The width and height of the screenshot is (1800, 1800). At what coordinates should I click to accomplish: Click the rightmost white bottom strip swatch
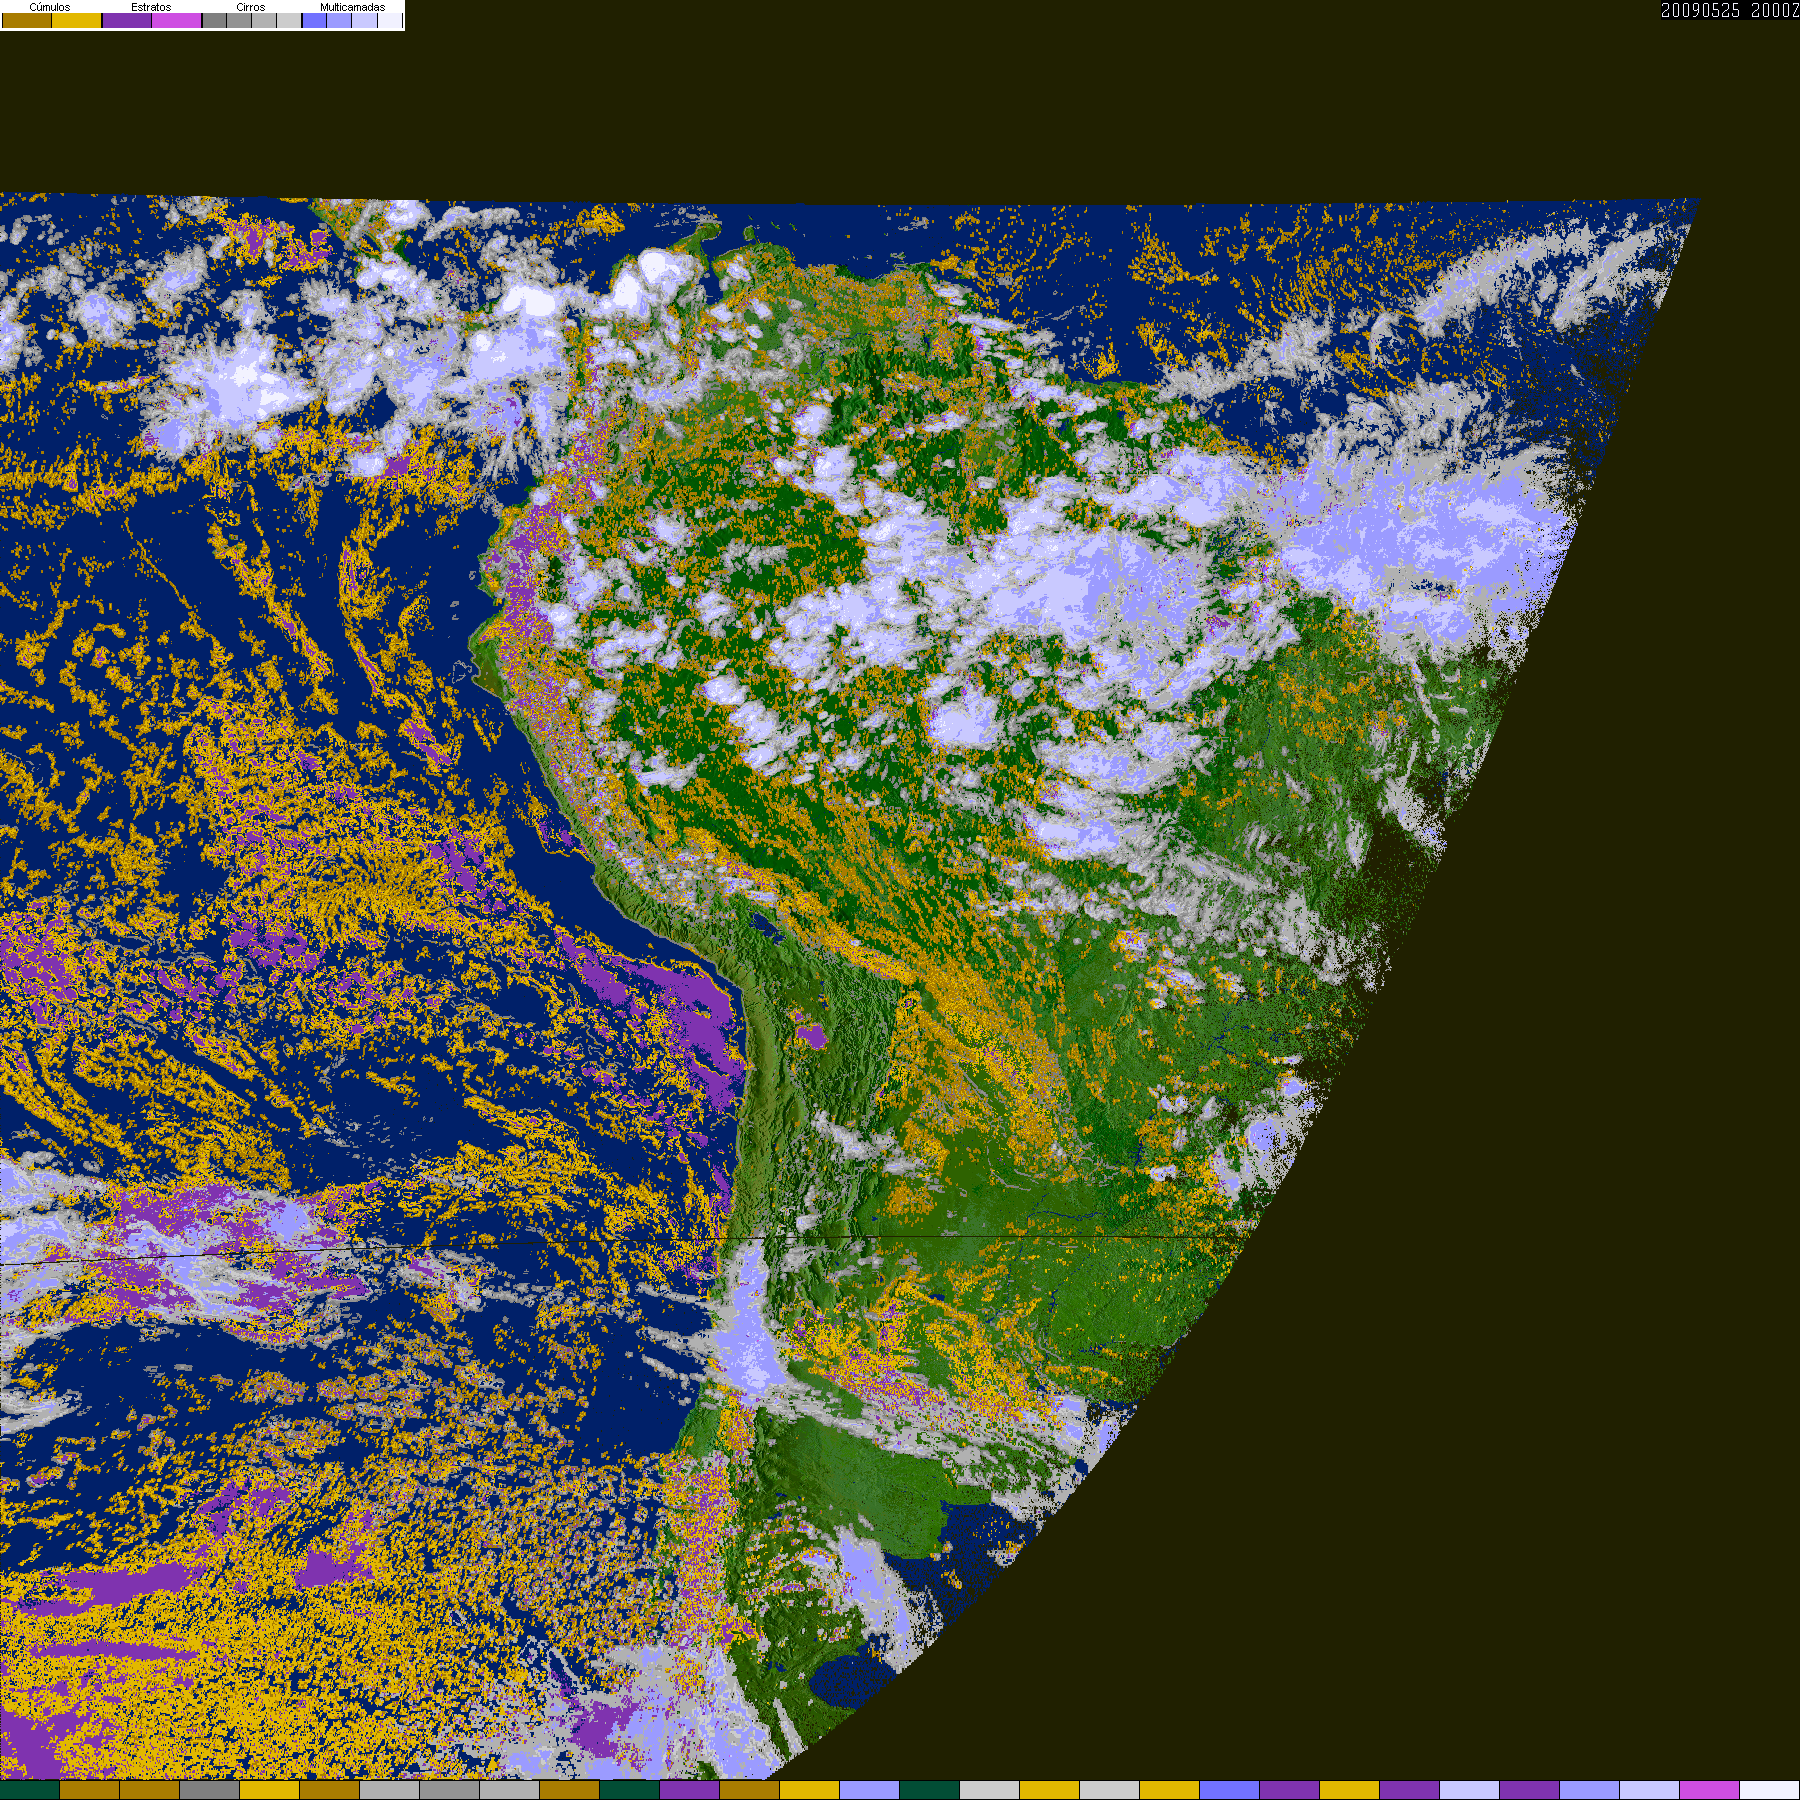(1770, 1790)
